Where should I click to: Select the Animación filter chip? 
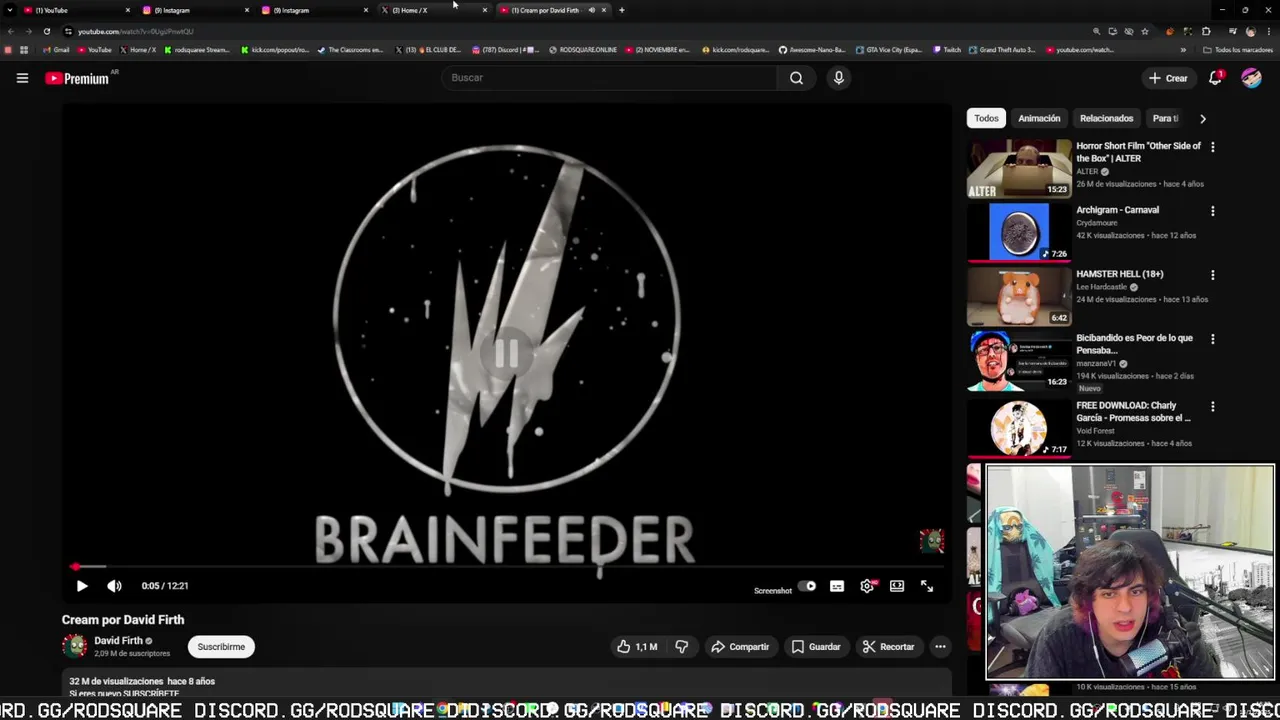point(1039,118)
